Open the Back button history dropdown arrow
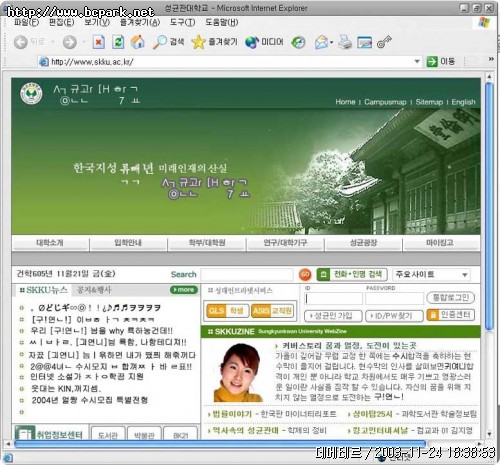 [53, 42]
